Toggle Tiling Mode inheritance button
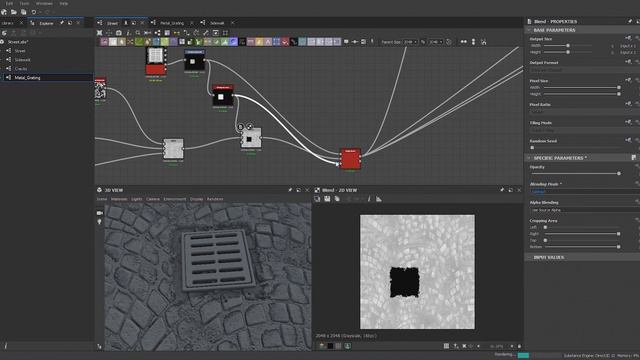The width and height of the screenshot is (640, 360). (x=628, y=122)
